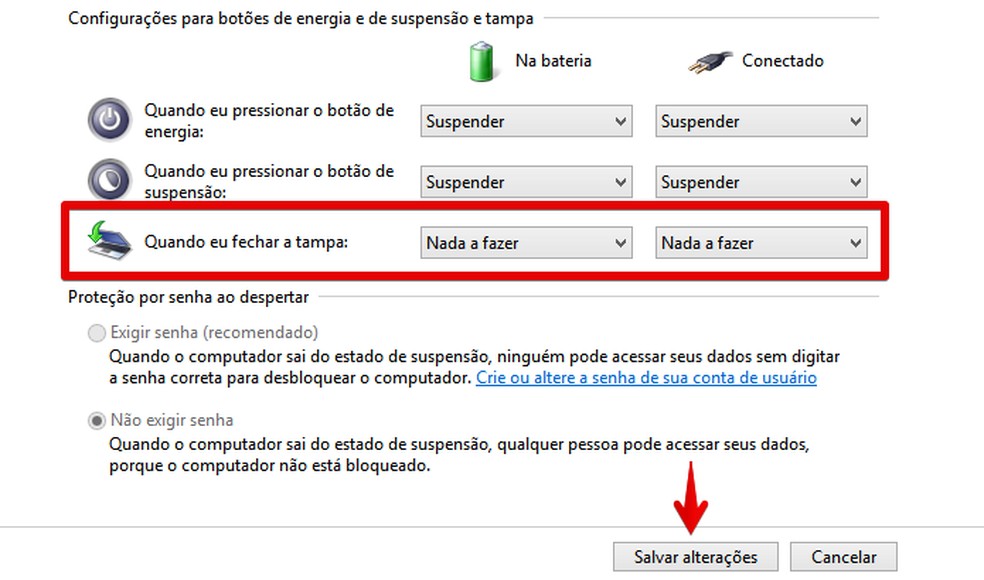
Task: Click the laptop lid icon for fechar a tampa
Action: point(112,245)
